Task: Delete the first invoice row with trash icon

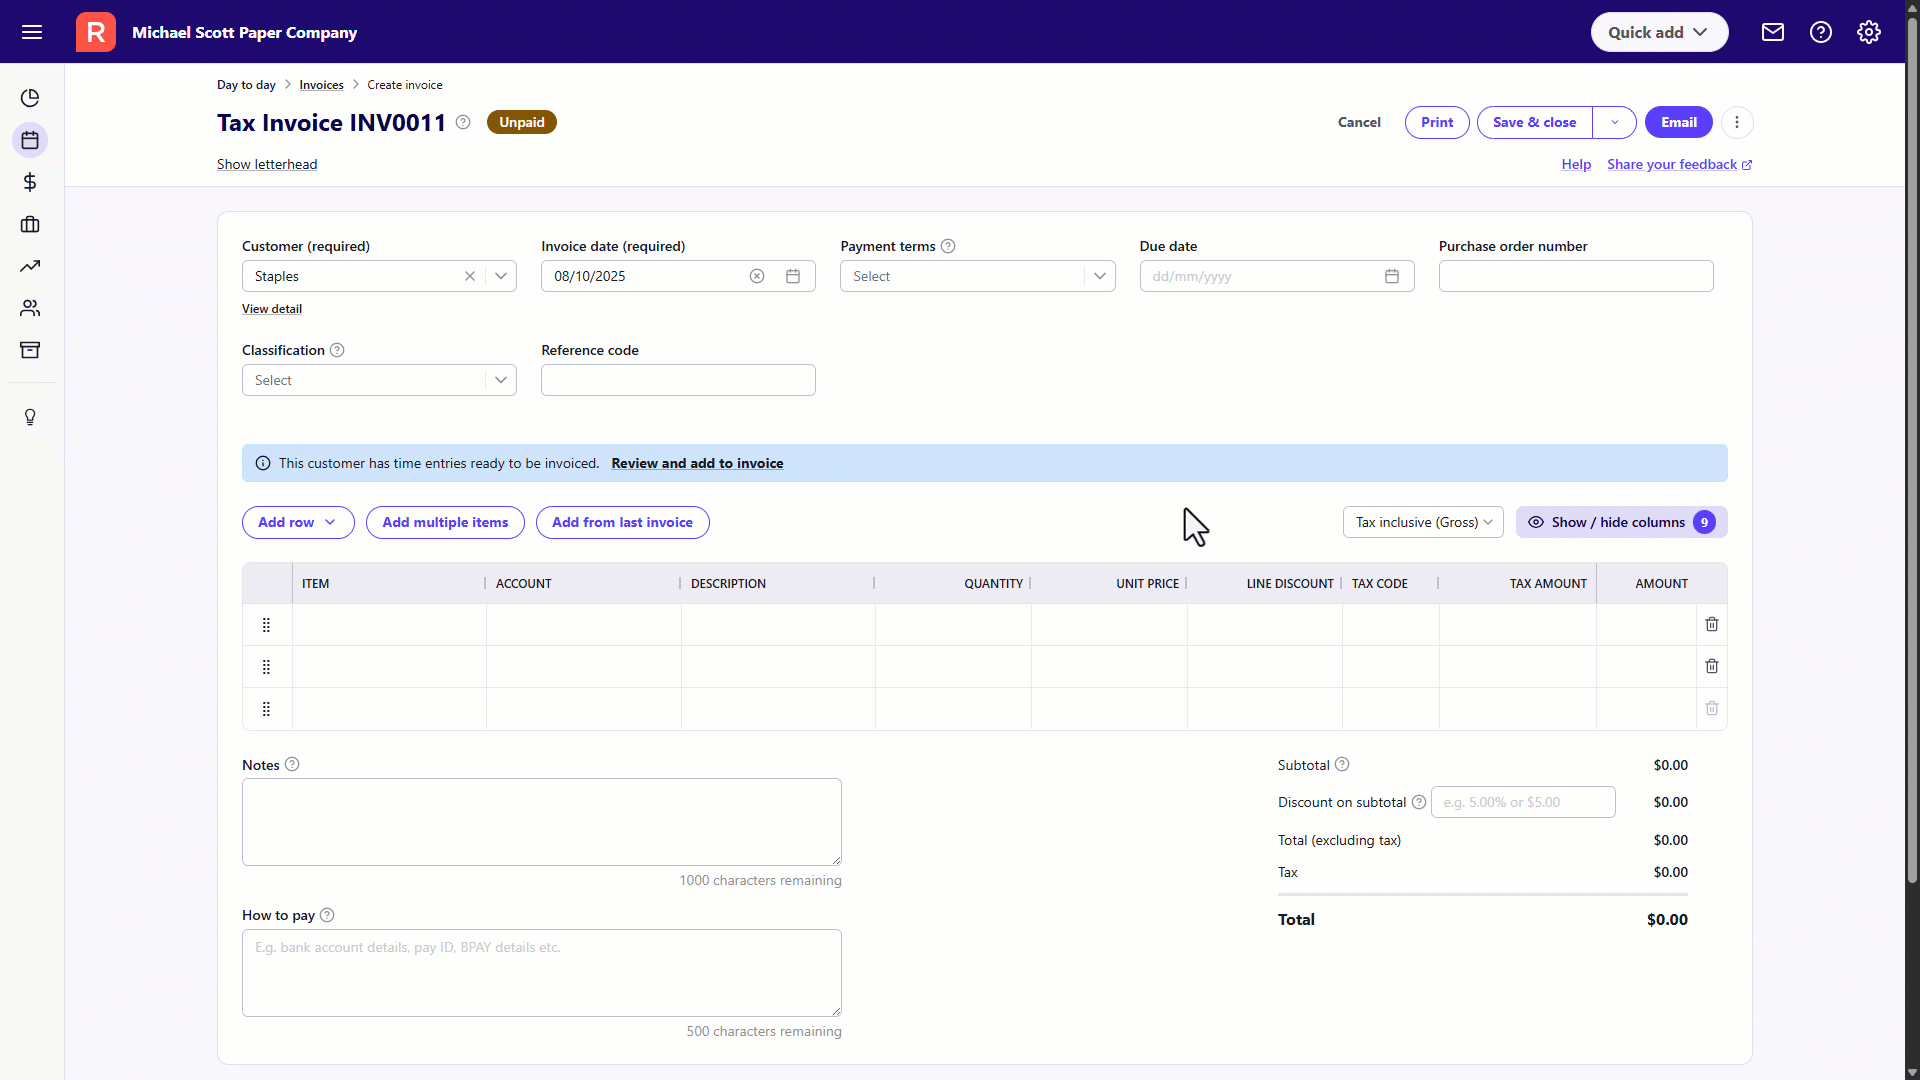Action: coord(1712,624)
